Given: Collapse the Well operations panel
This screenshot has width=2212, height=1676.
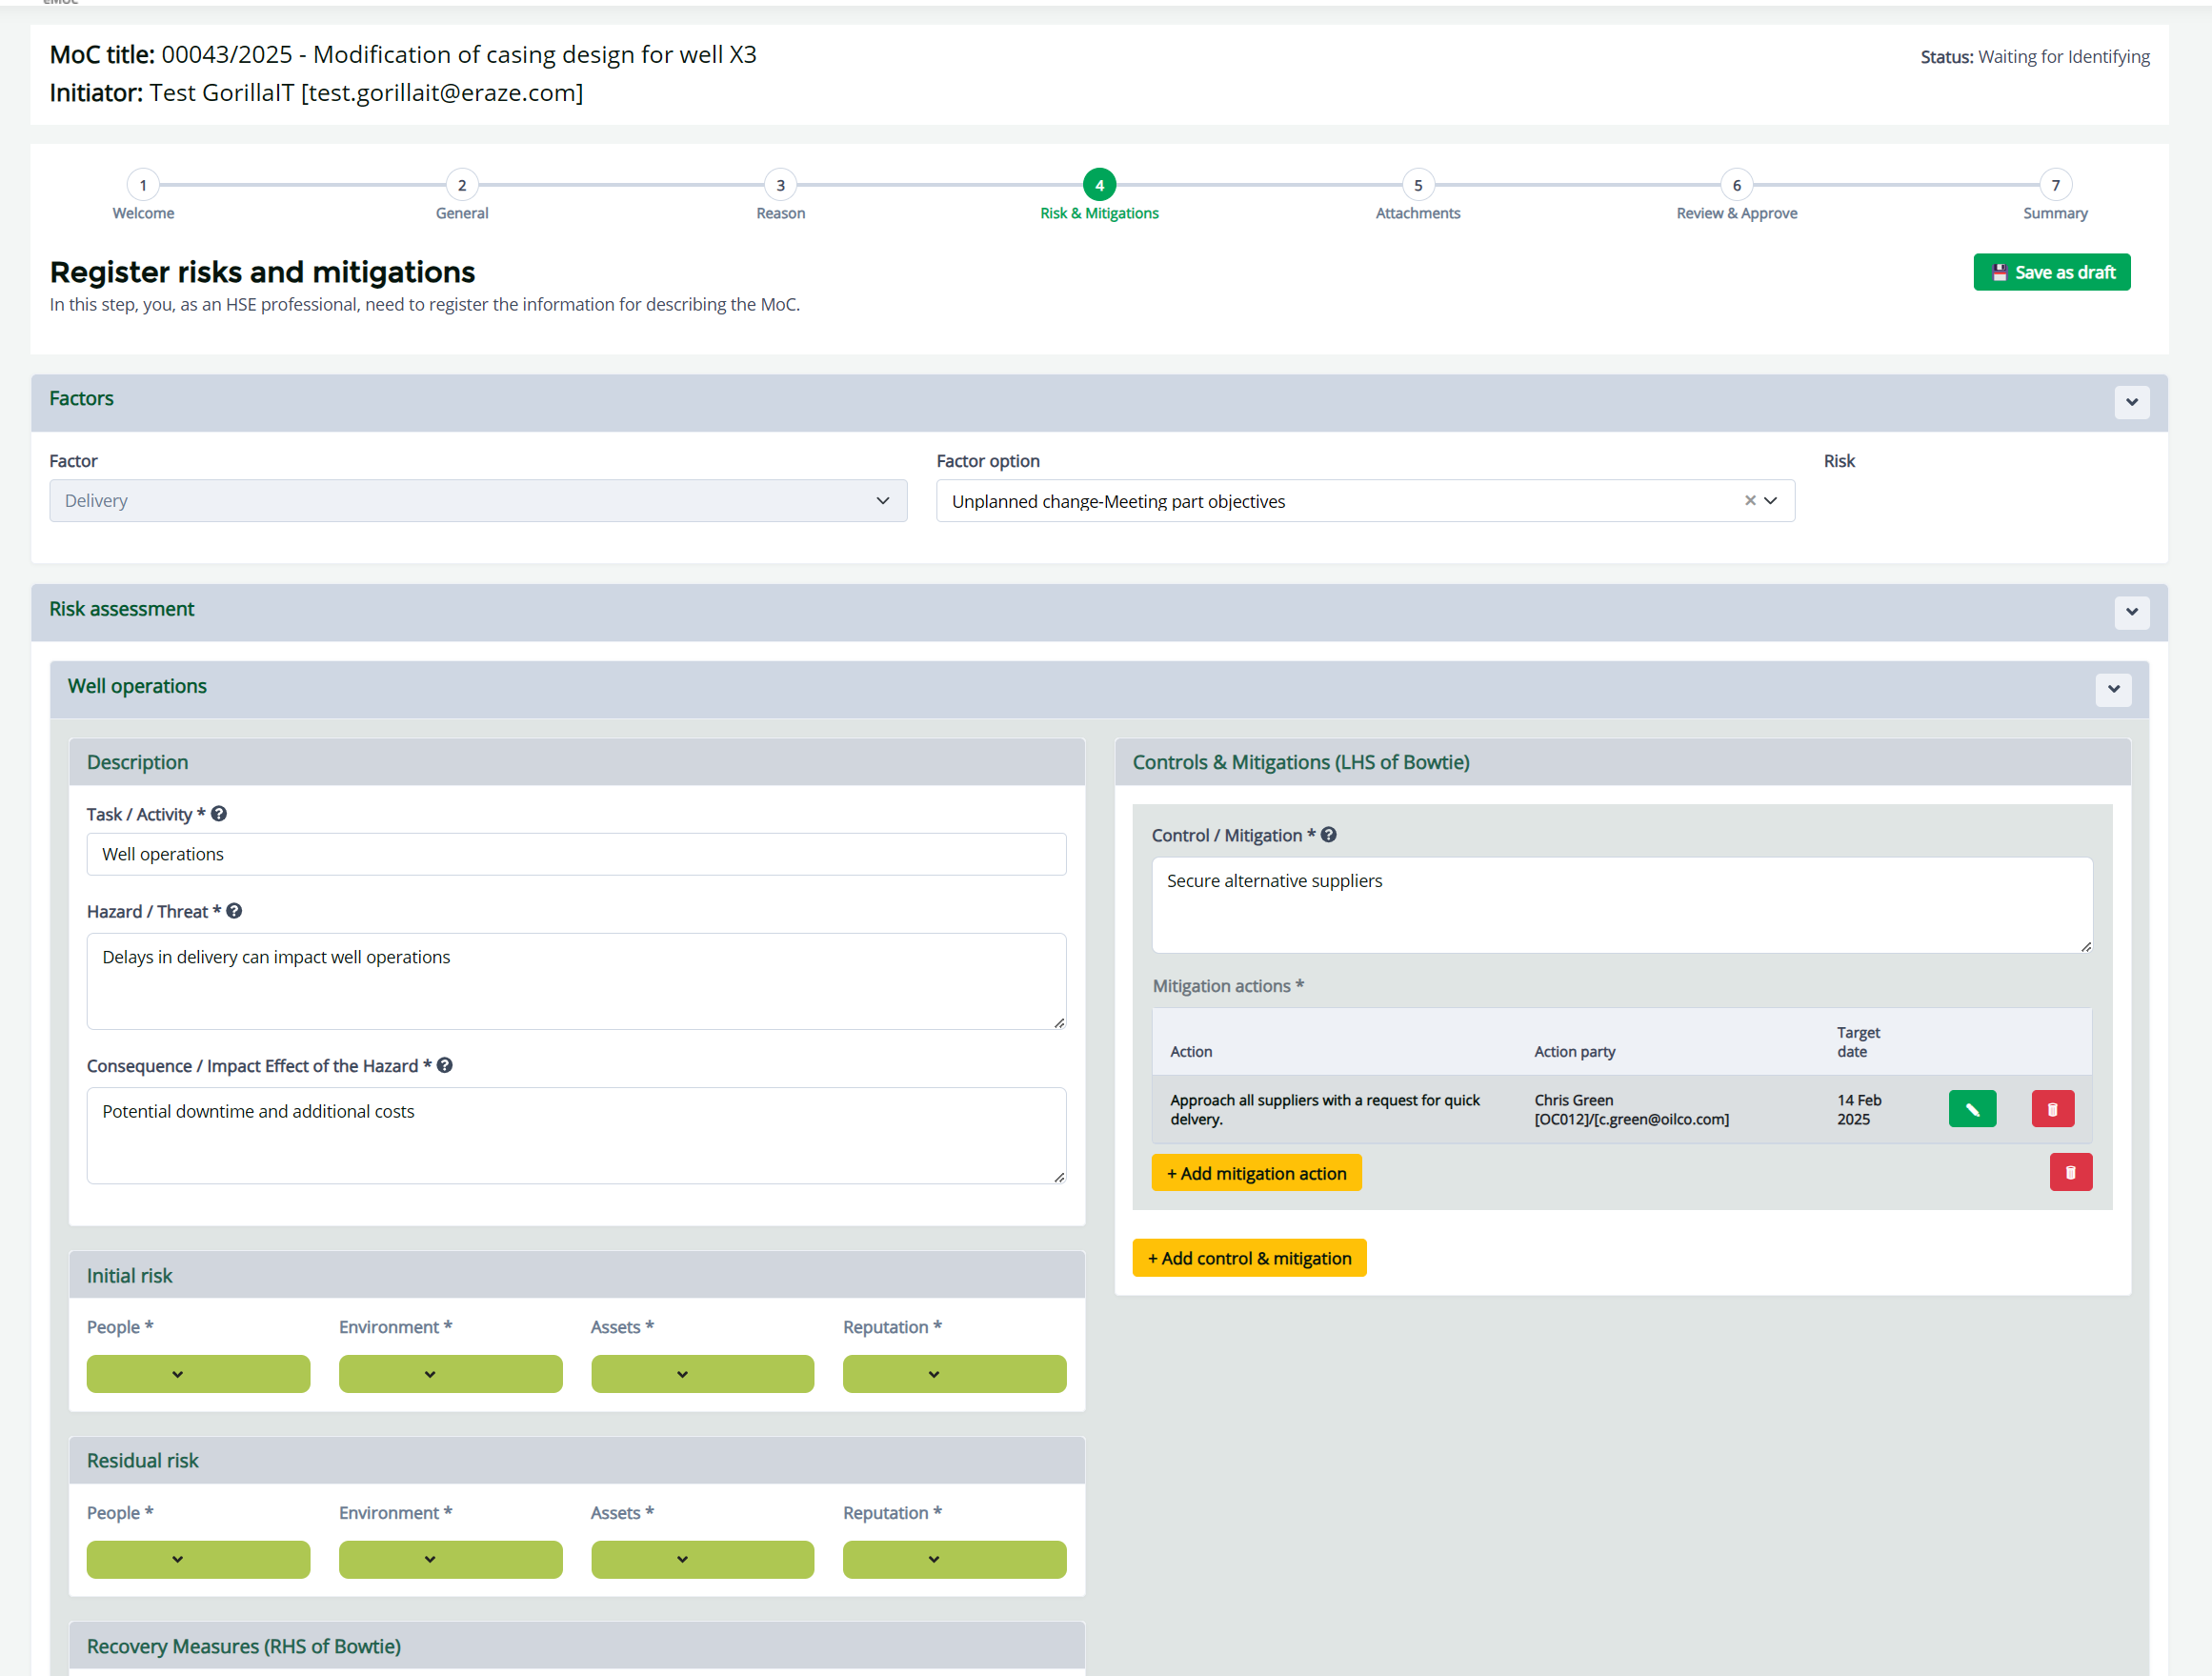Looking at the screenshot, I should click(x=2113, y=689).
